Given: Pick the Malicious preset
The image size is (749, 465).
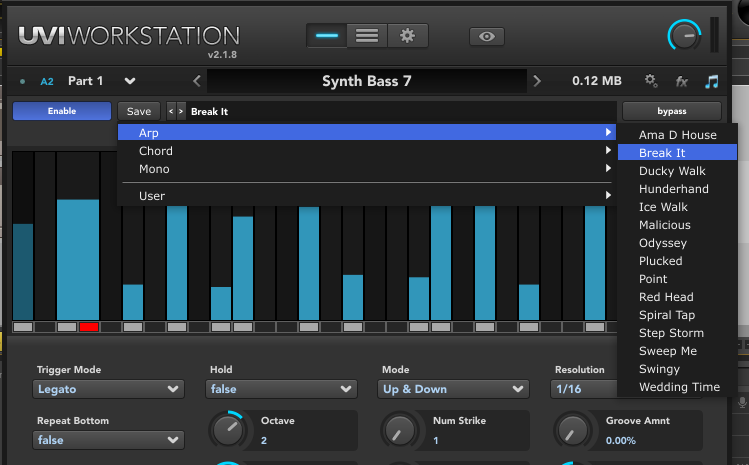Looking at the screenshot, I should tap(677, 225).
